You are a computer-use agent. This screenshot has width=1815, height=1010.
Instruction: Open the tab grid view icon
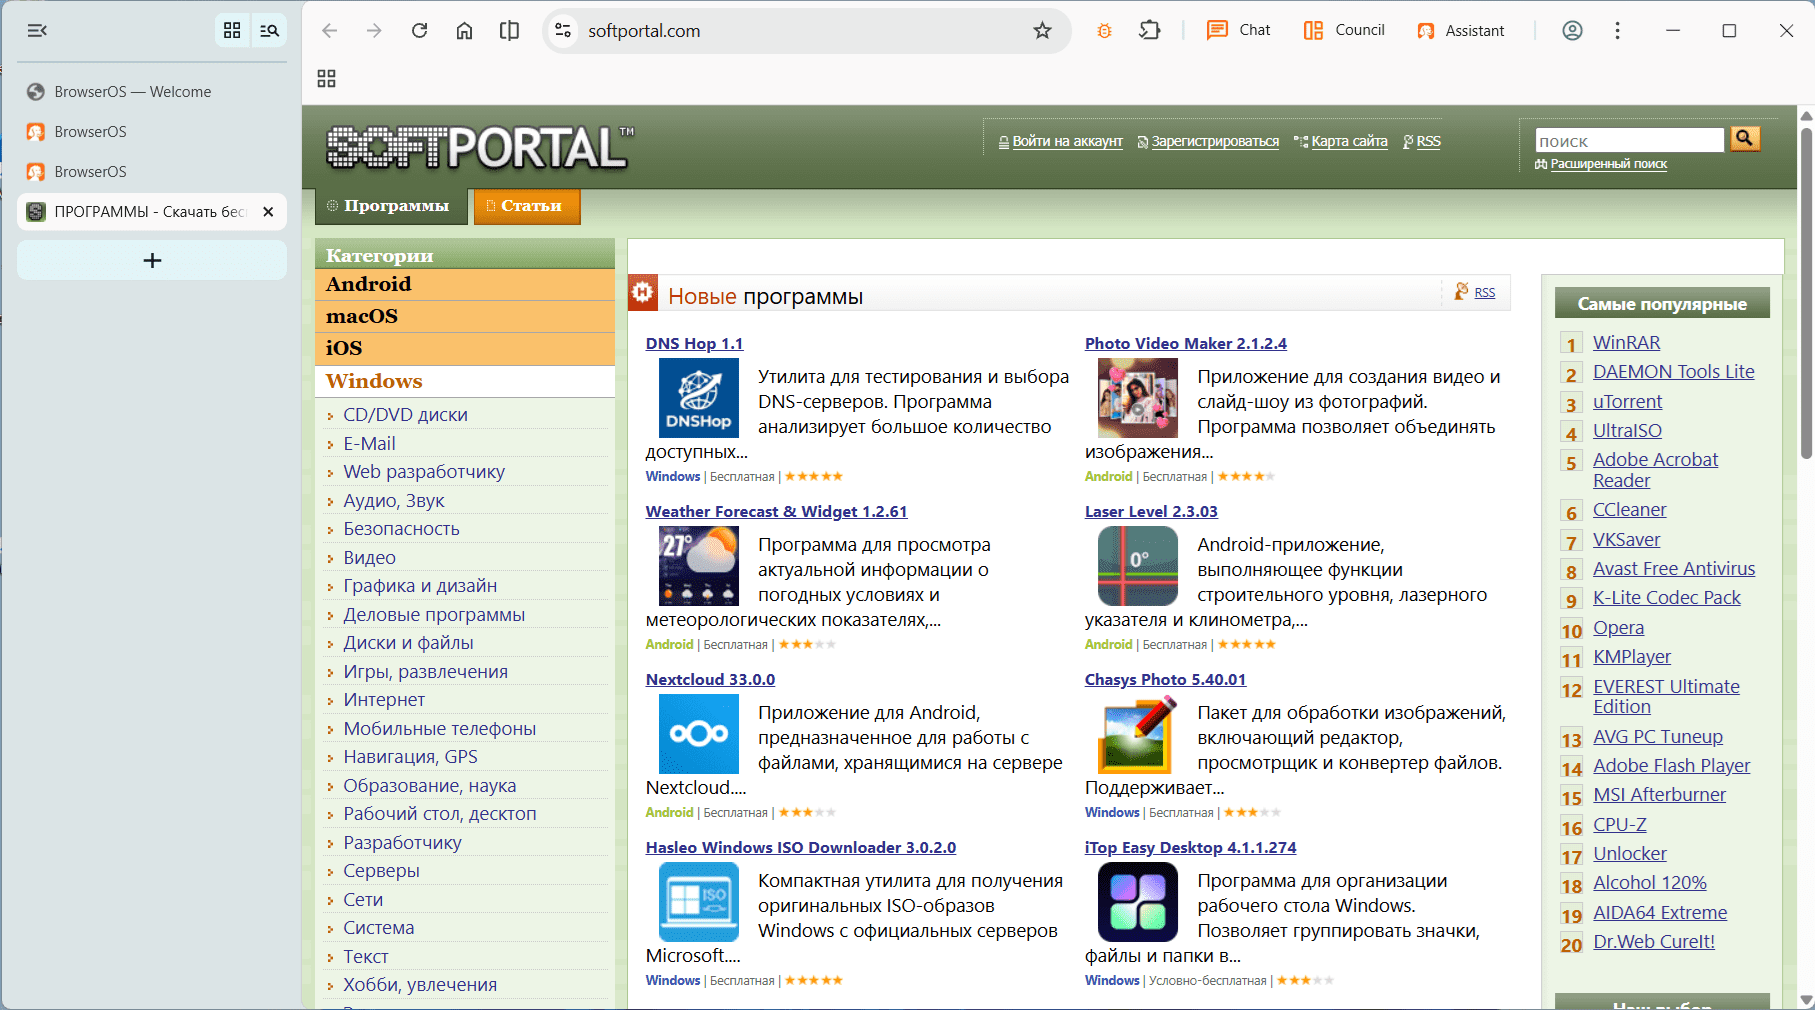pyautogui.click(x=232, y=31)
